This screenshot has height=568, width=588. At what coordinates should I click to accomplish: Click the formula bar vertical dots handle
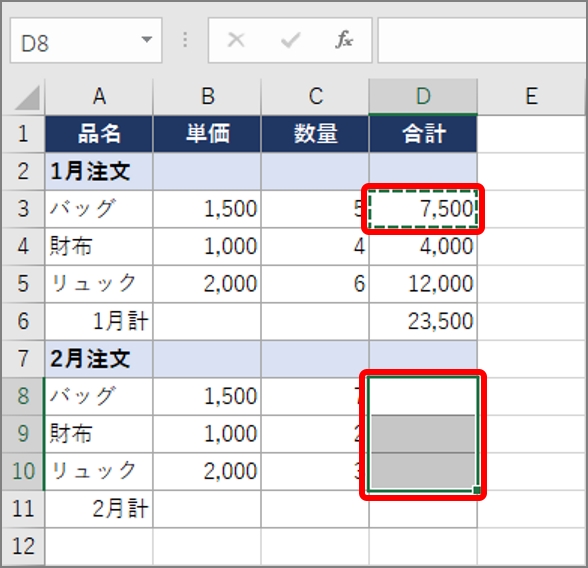(185, 40)
